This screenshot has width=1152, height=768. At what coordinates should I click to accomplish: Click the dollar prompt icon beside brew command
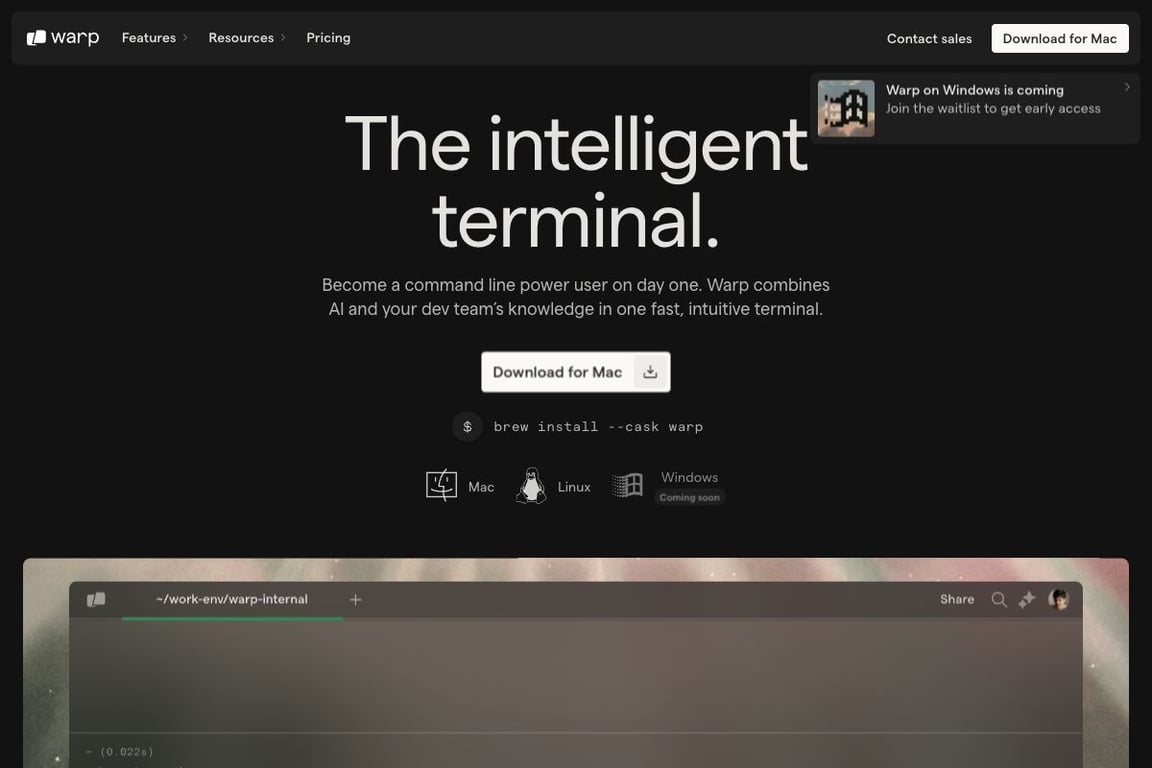click(467, 426)
